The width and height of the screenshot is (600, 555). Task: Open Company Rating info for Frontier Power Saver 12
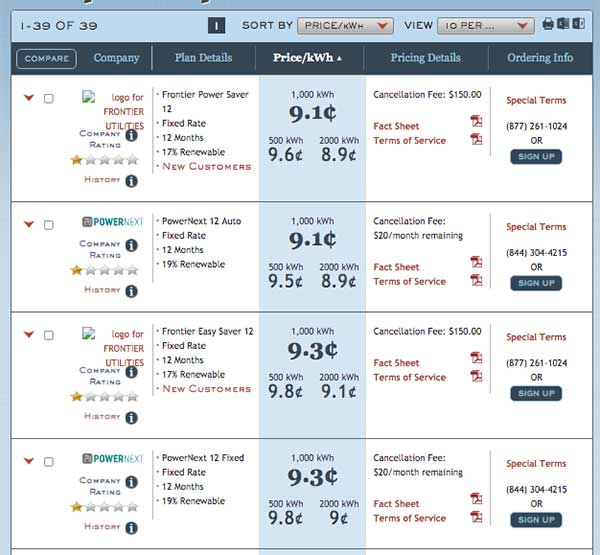[132, 135]
